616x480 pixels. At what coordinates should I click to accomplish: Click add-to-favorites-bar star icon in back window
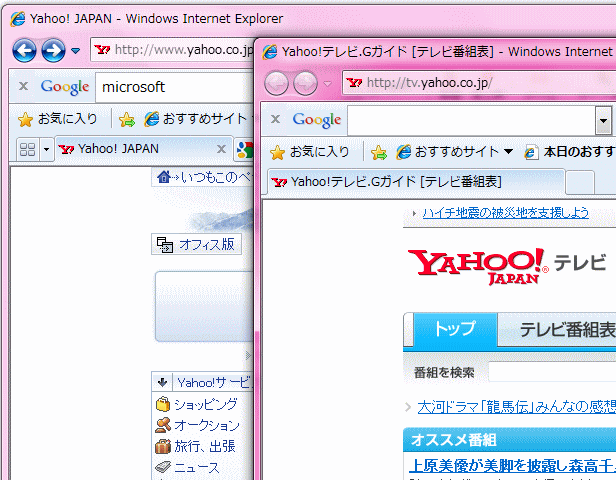click(127, 119)
